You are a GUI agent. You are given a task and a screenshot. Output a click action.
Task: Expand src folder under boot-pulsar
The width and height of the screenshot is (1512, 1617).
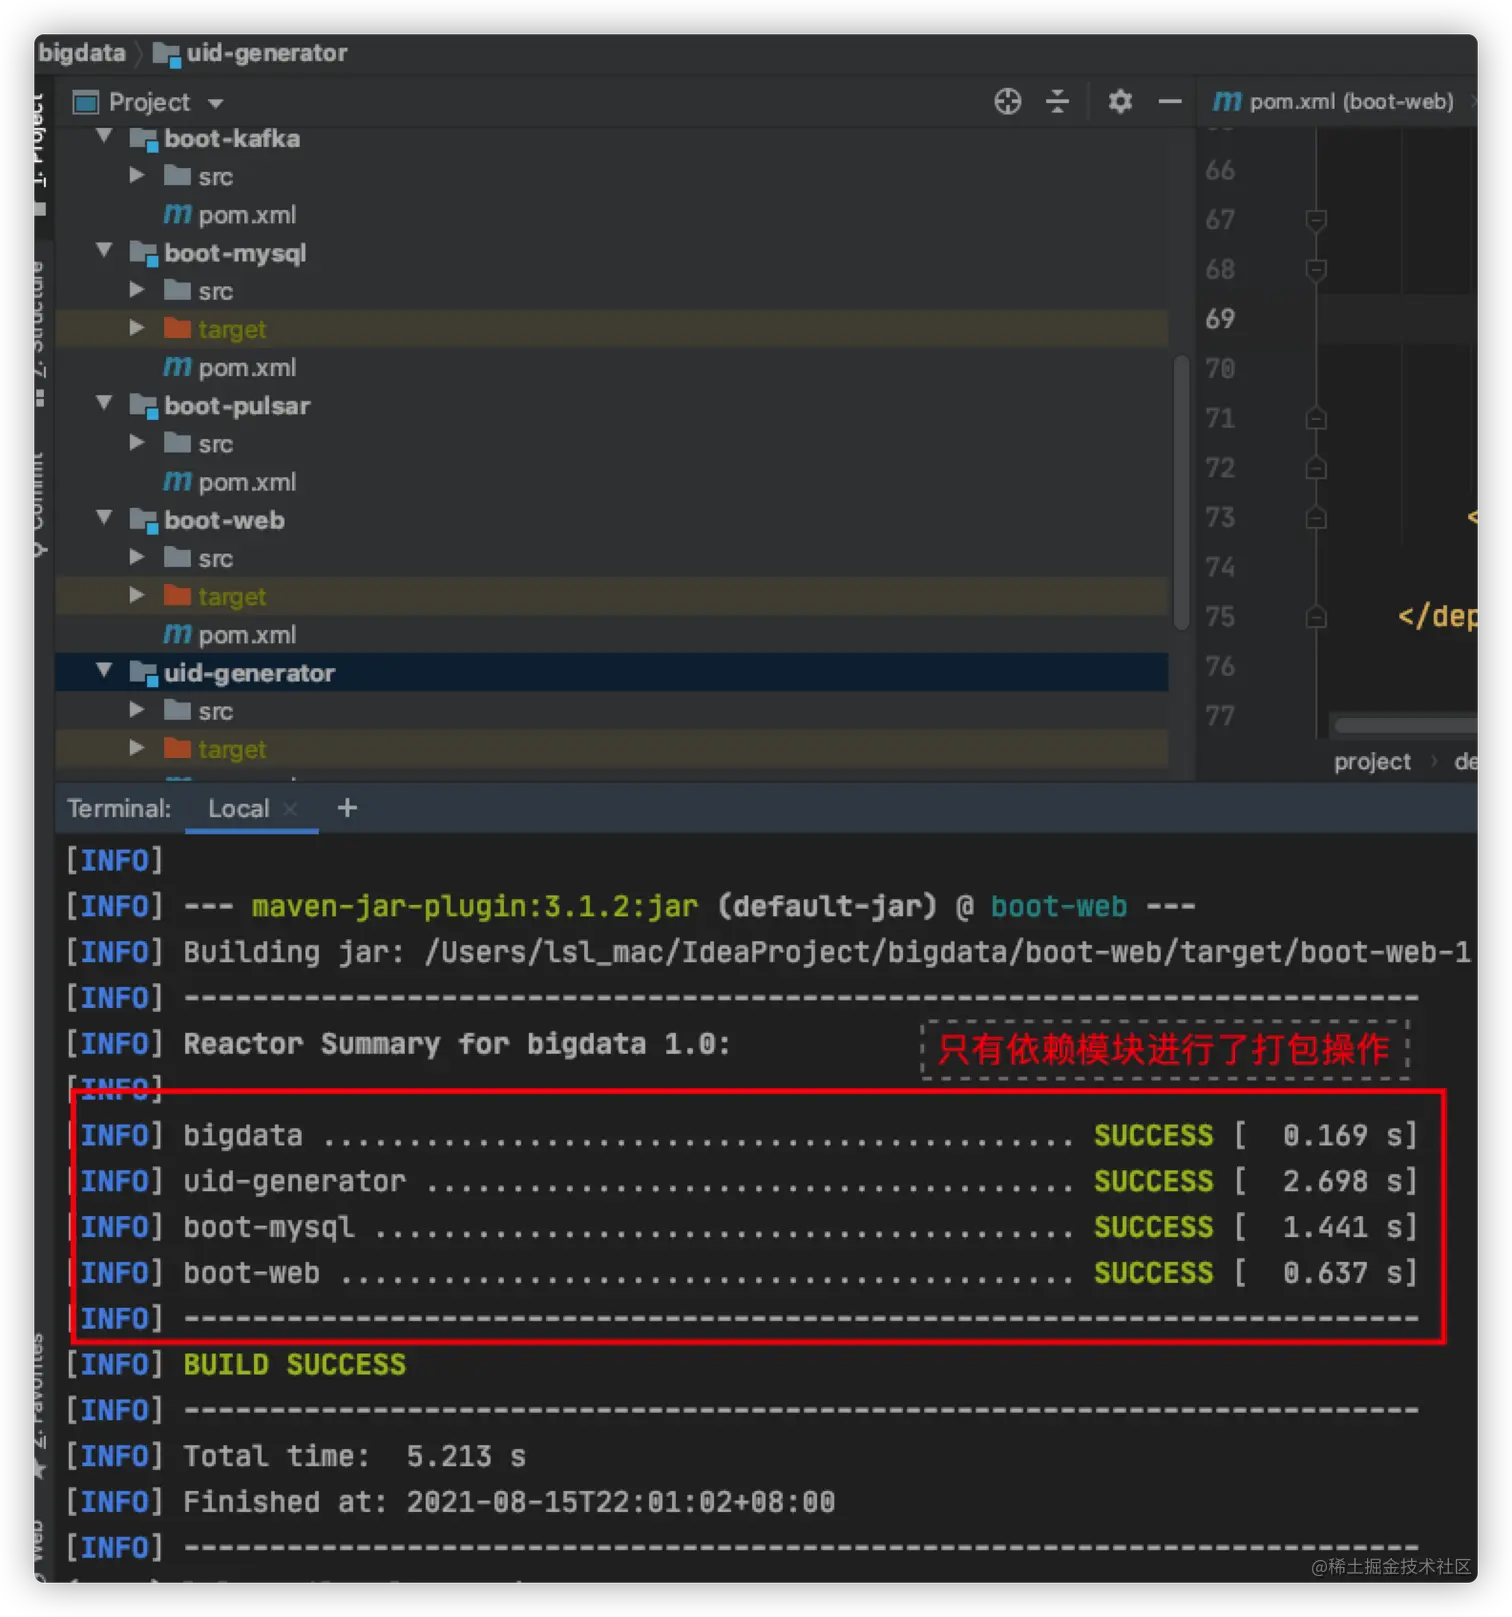(137, 442)
